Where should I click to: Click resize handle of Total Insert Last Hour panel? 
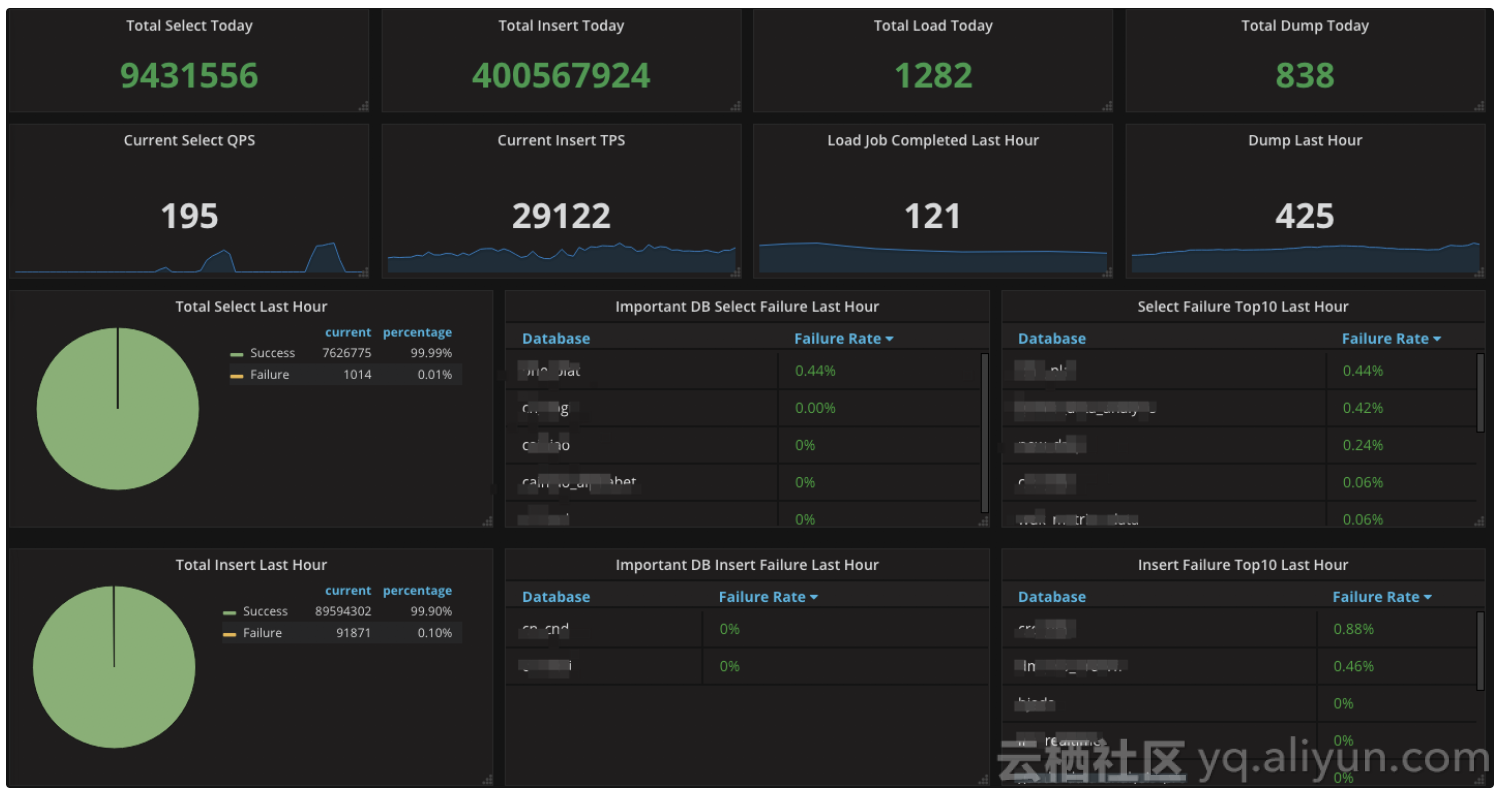point(487,779)
